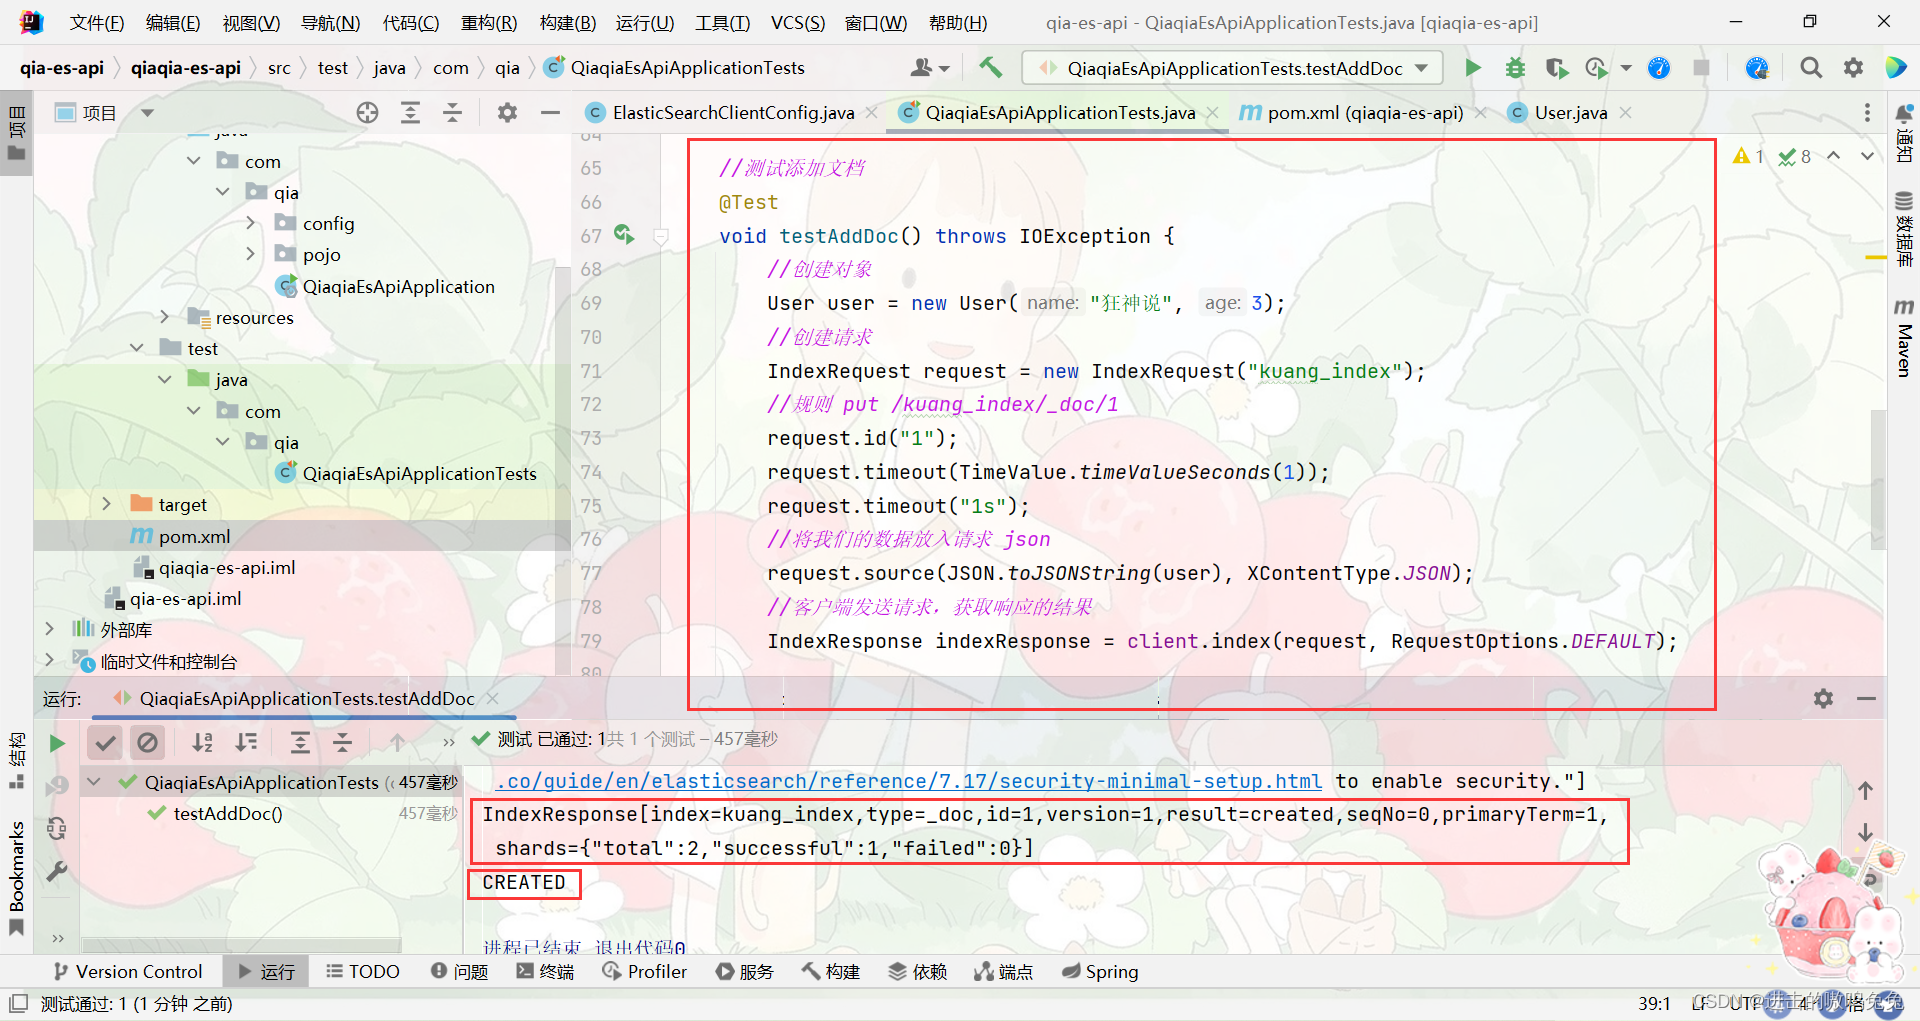Expand all nodes in the project panel
Viewport: 1920px width, 1021px height.
410,113
